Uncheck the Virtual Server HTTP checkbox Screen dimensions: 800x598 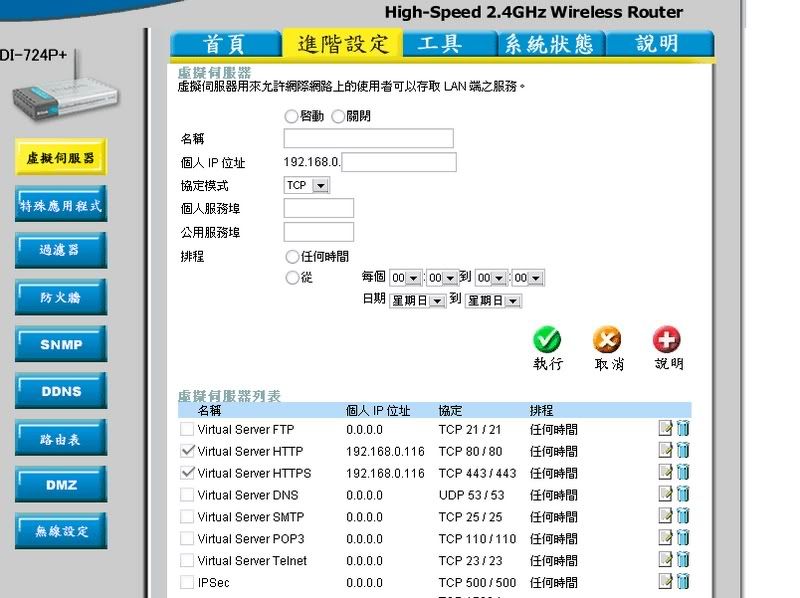pyautogui.click(x=187, y=451)
